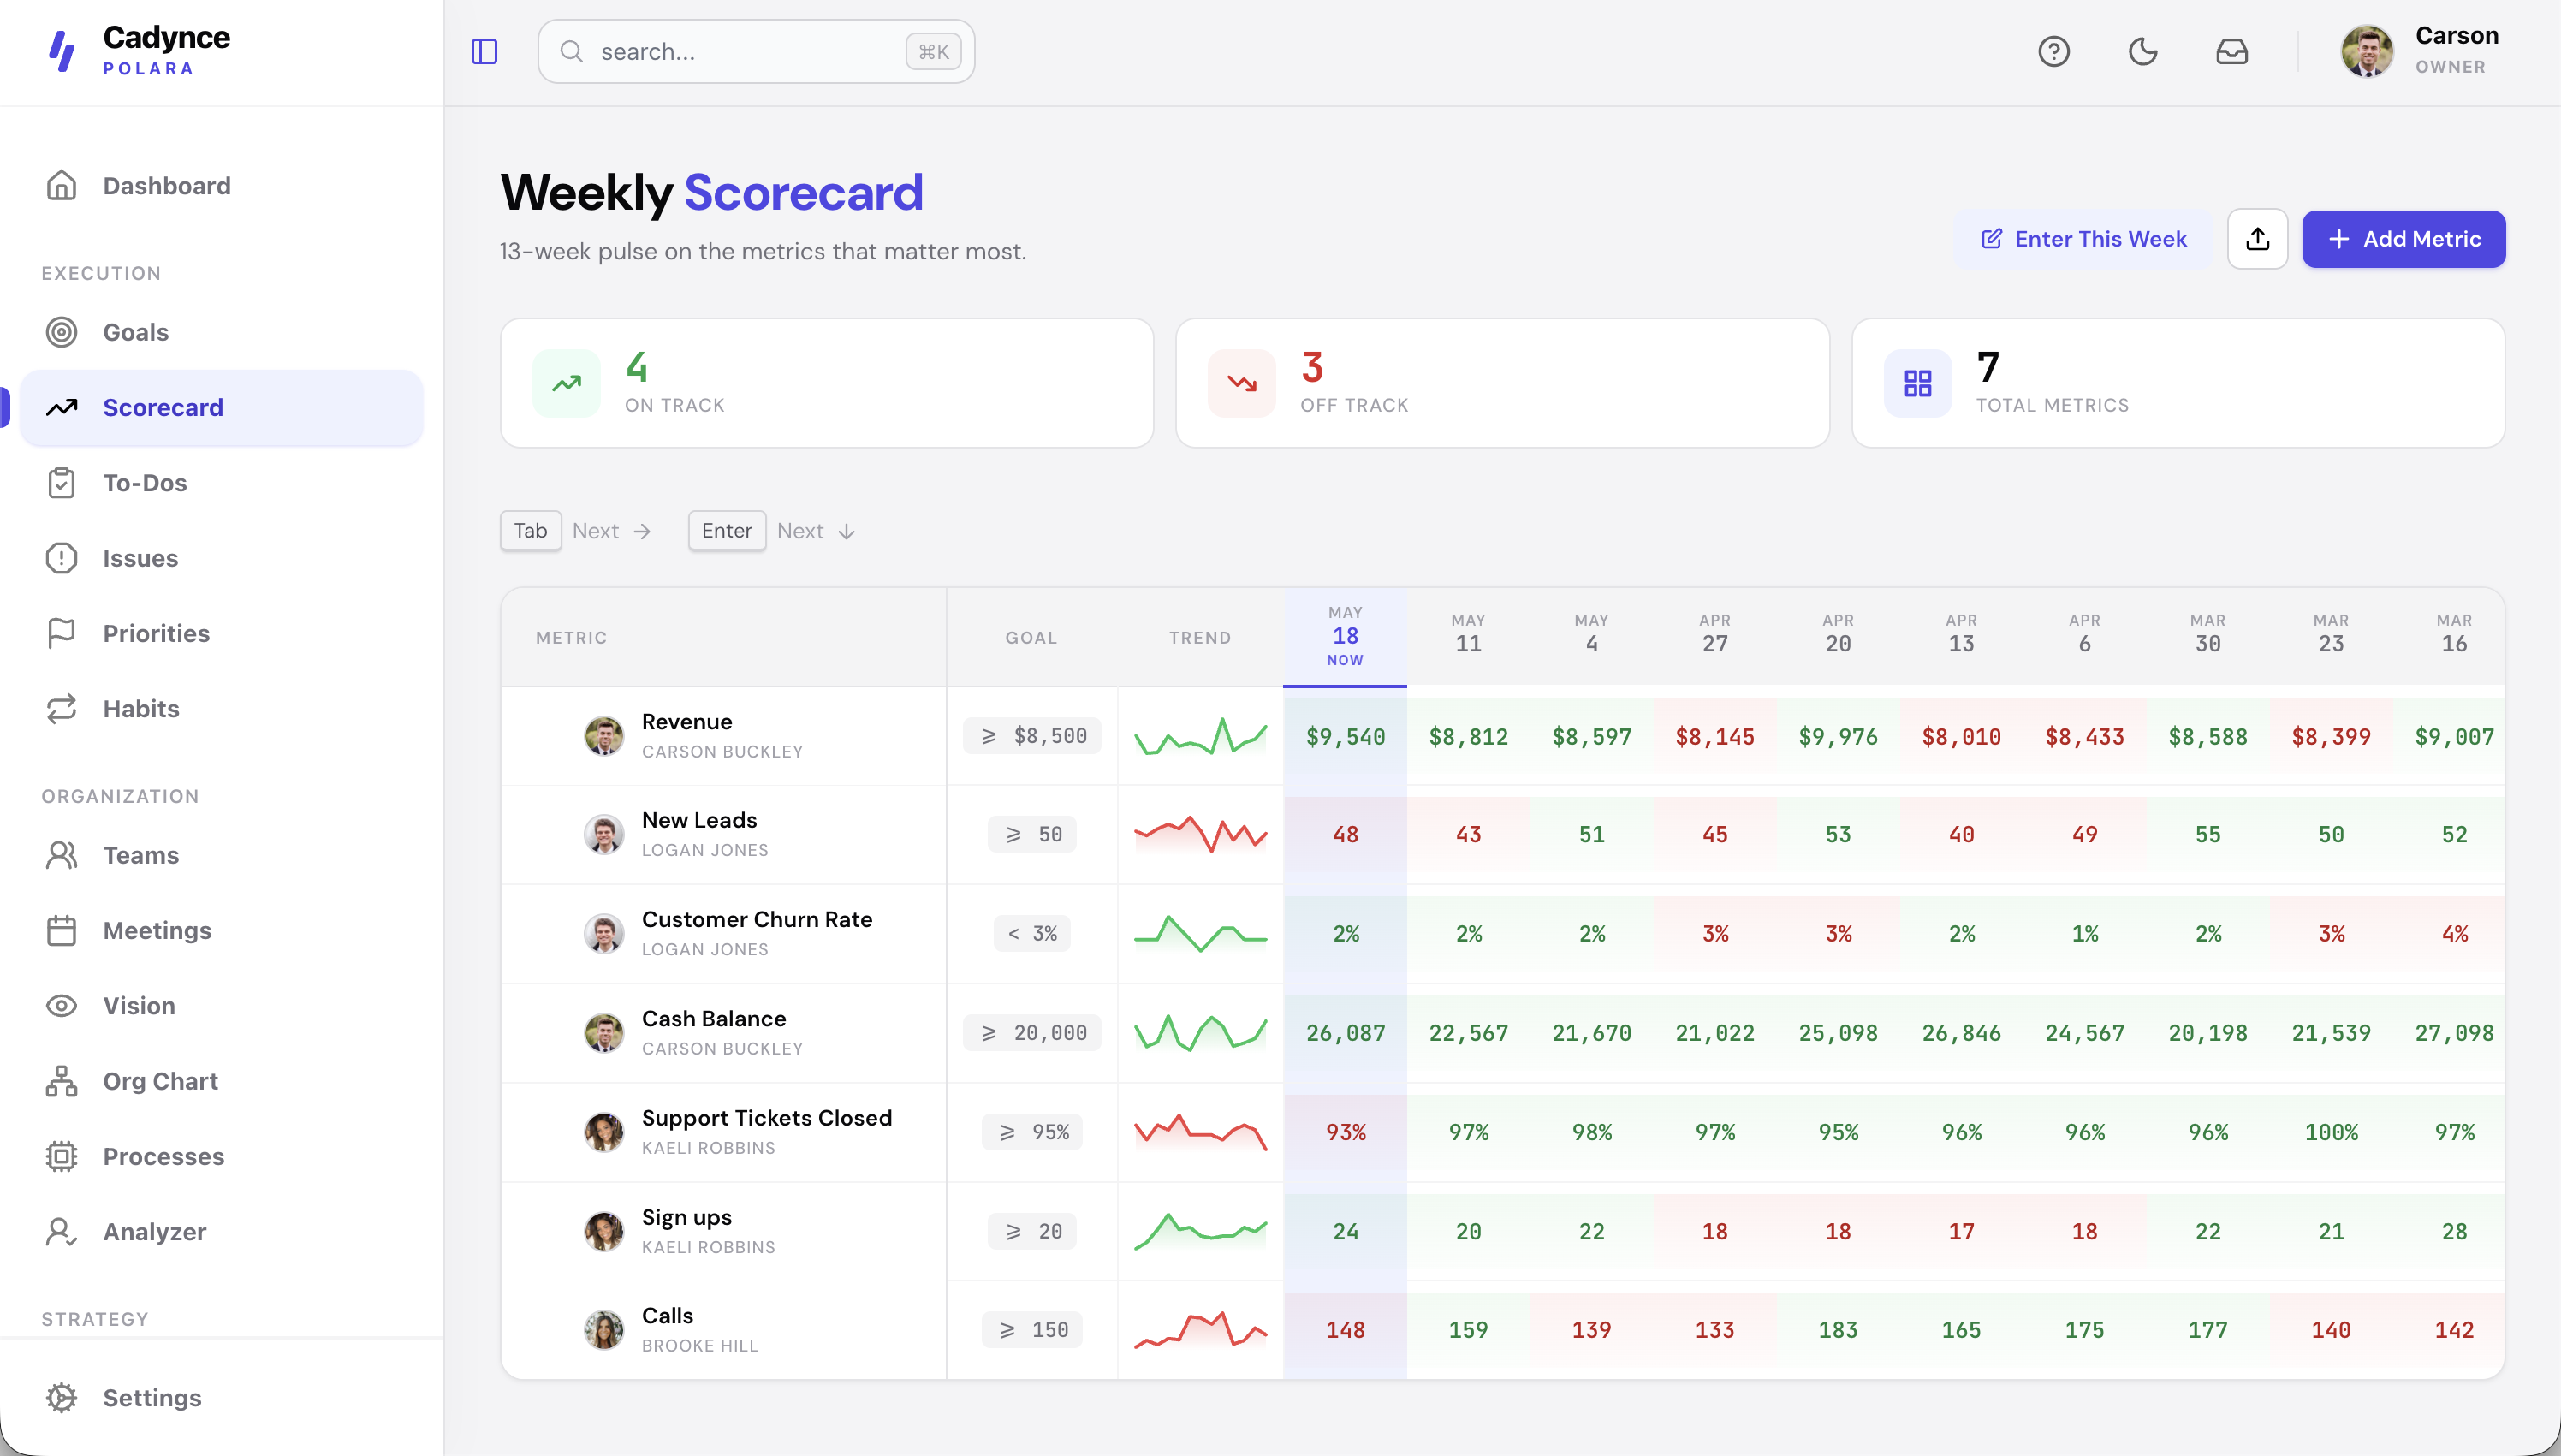2561x1456 pixels.
Task: Click Revenue owner avatar
Action: (x=604, y=736)
